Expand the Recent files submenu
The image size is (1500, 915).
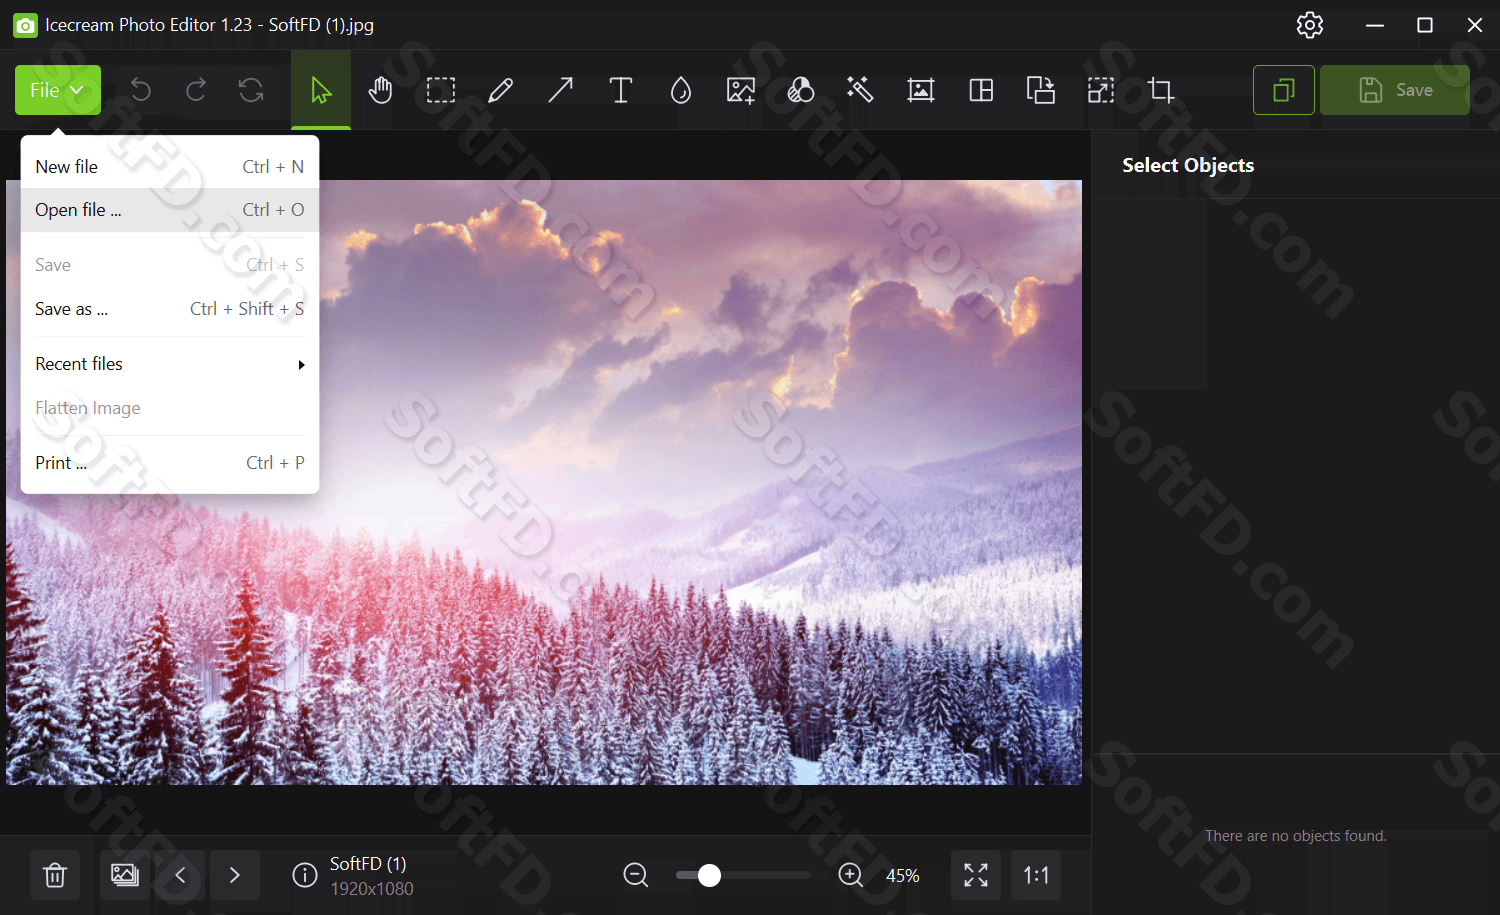[170, 364]
